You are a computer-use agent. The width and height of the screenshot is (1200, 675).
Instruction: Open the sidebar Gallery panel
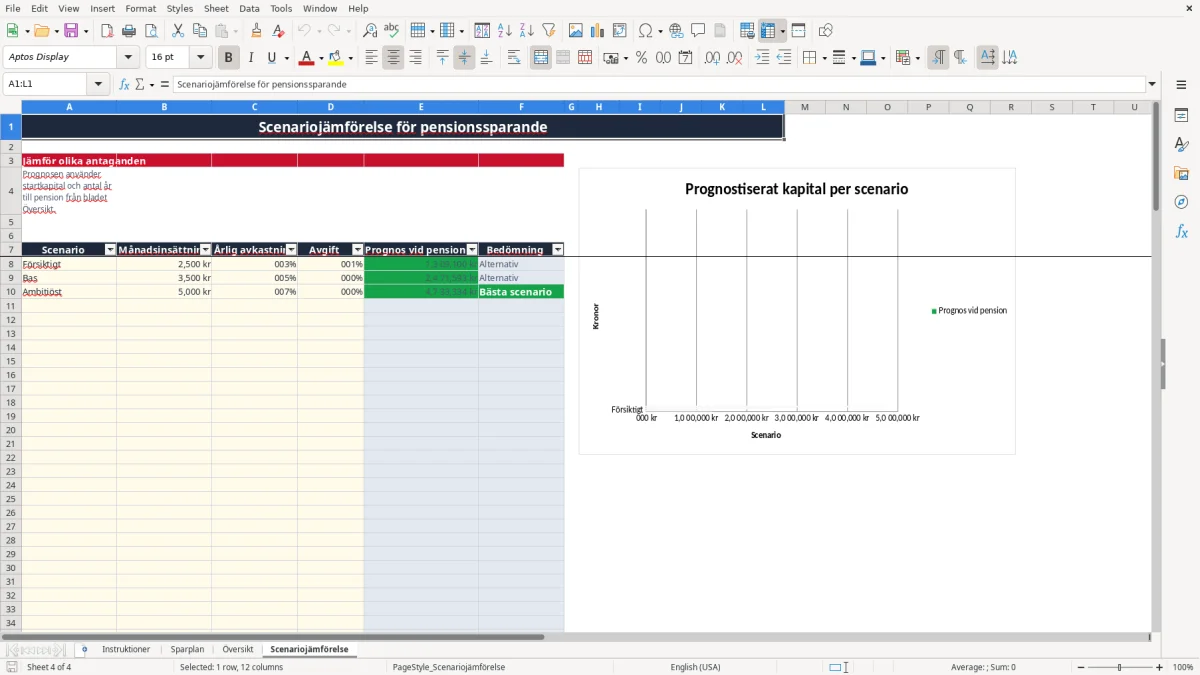[x=1181, y=173]
